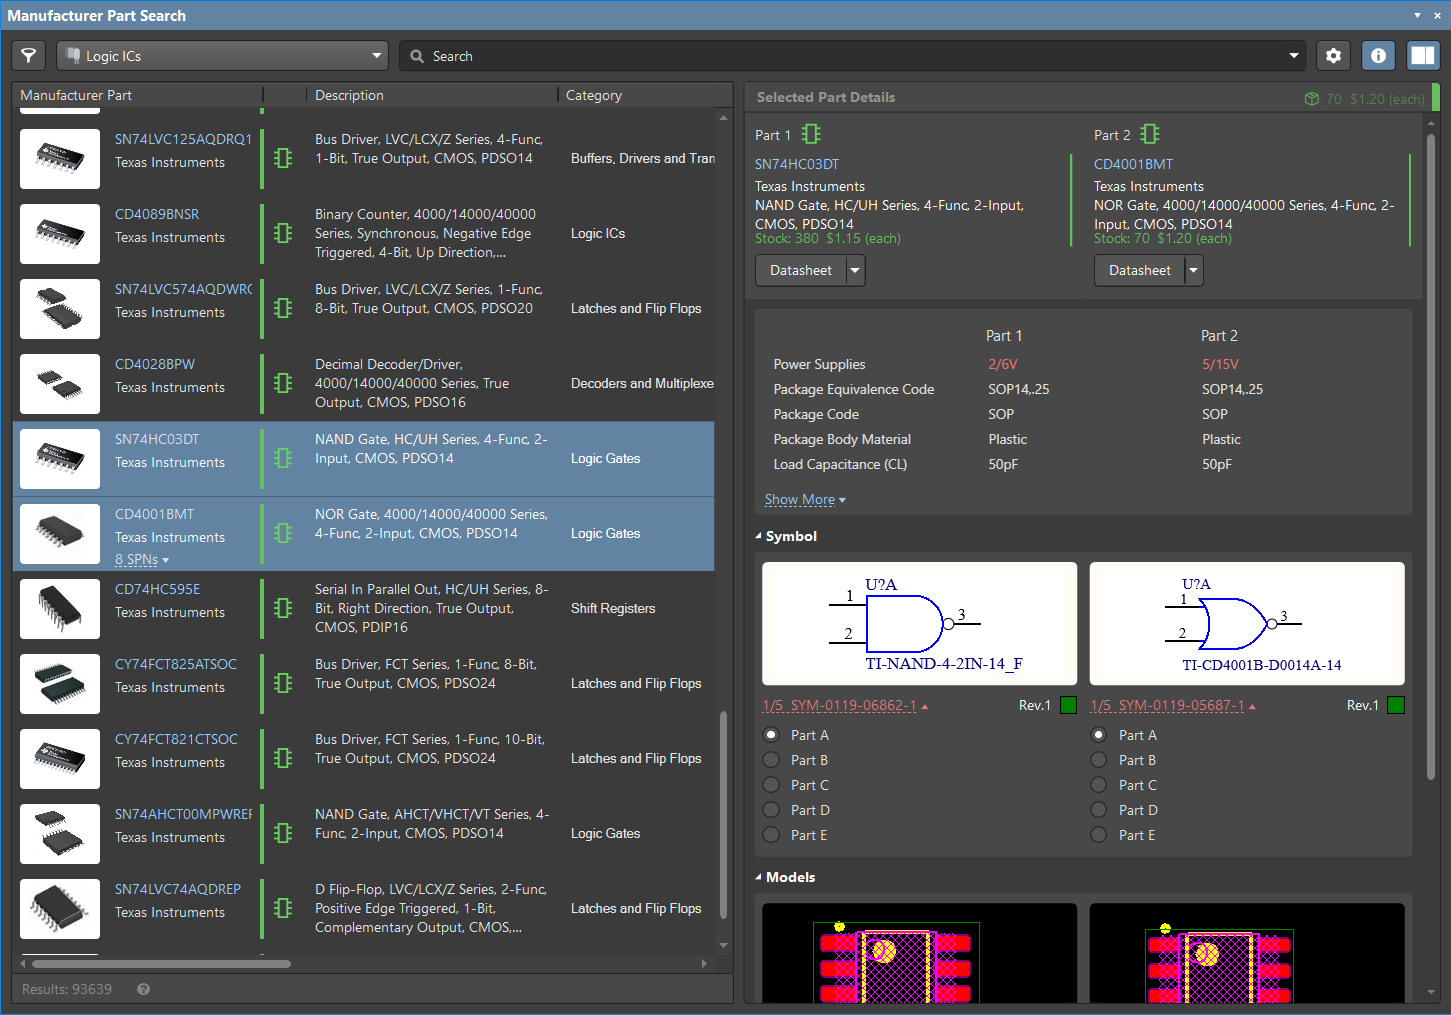Click the green chip icon for SN74LVC125AQDRQ1
1451x1015 pixels.
click(283, 158)
